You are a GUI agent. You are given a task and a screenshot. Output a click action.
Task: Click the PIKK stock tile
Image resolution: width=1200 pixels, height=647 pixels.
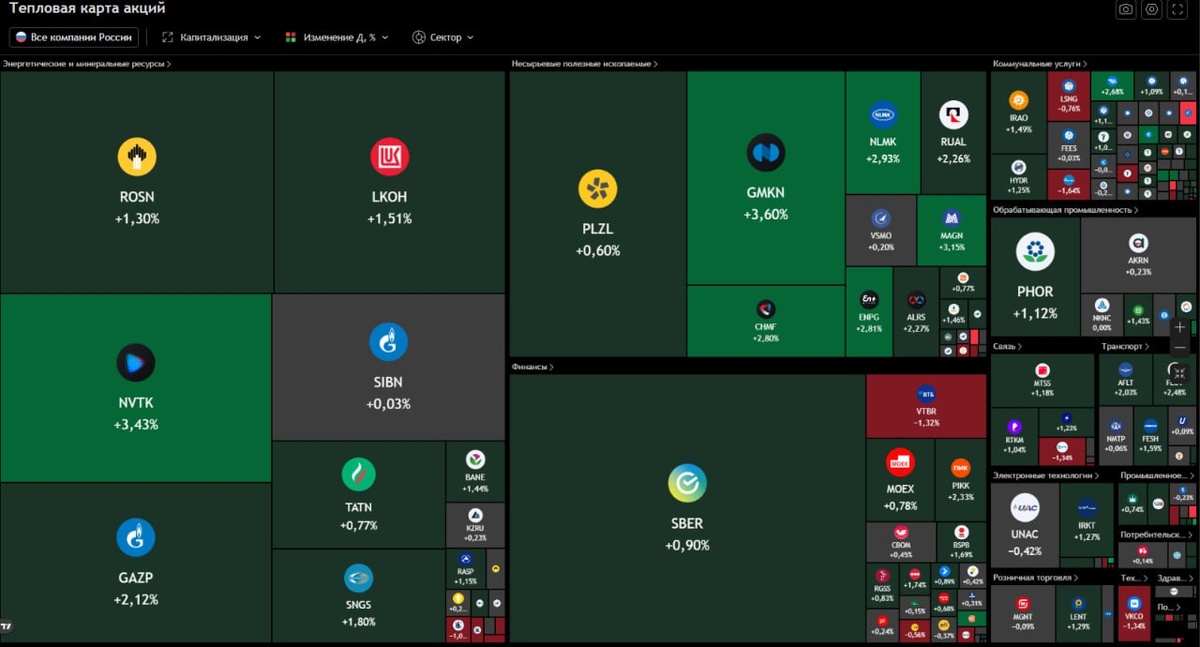tap(961, 480)
